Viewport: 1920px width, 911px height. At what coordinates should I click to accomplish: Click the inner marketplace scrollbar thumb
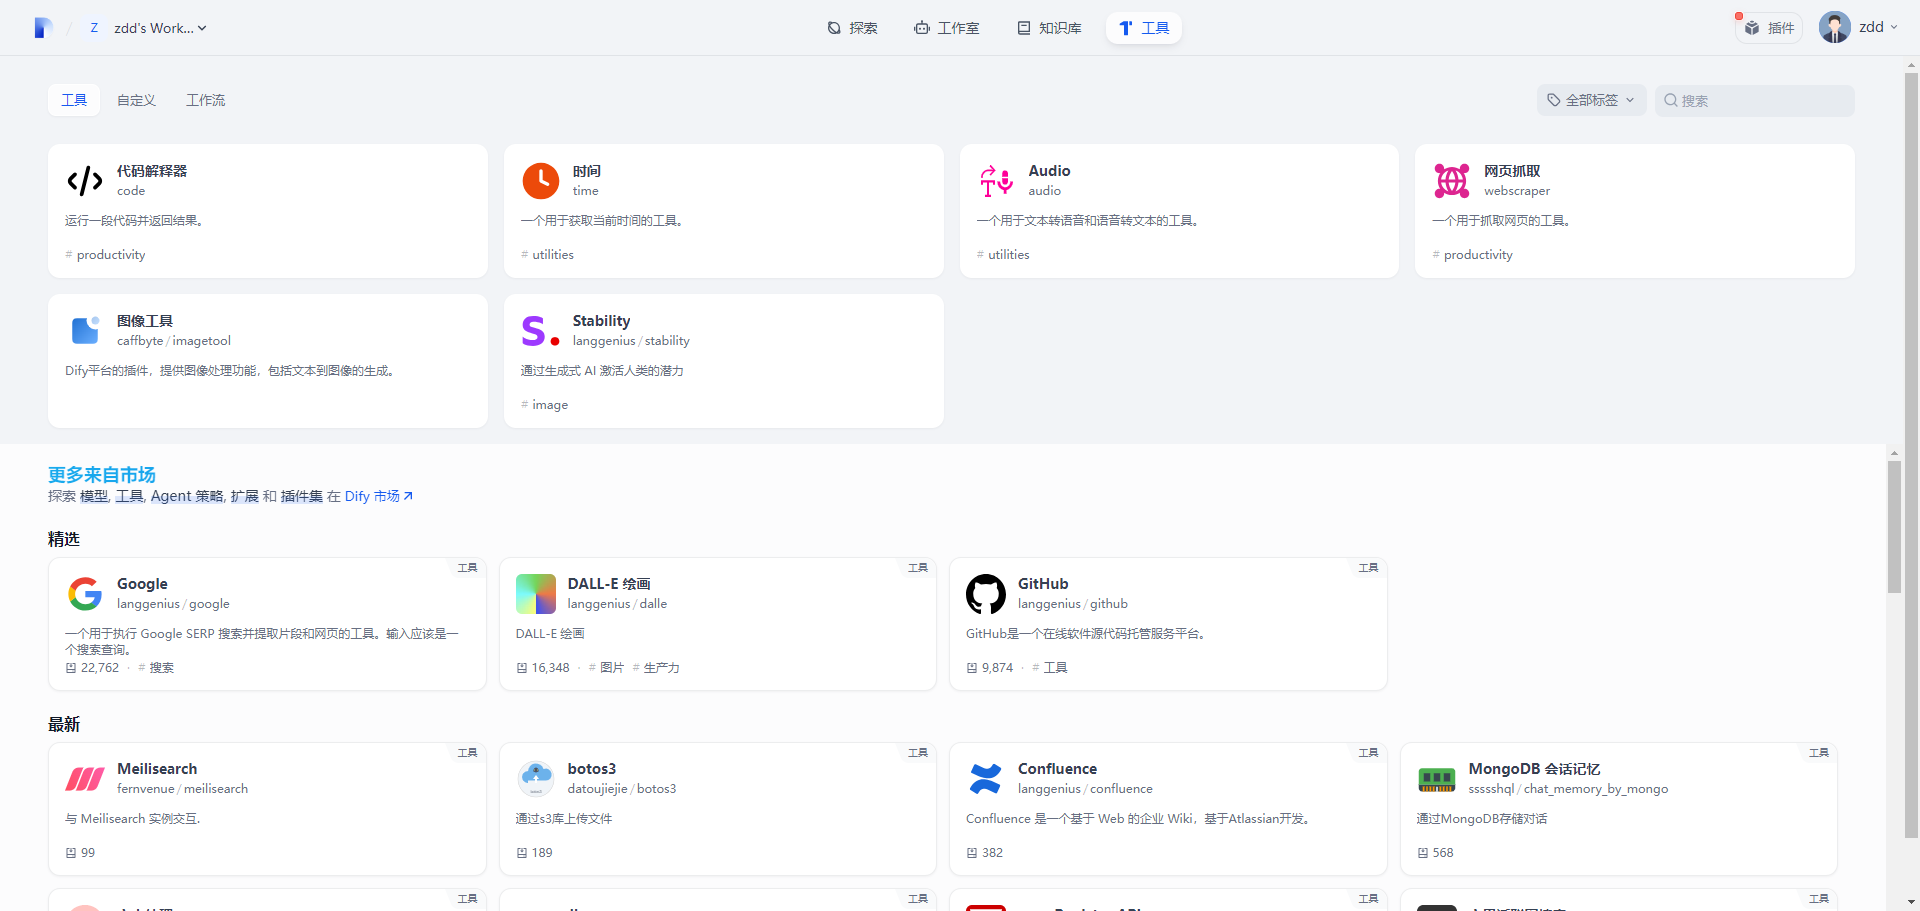[1894, 527]
